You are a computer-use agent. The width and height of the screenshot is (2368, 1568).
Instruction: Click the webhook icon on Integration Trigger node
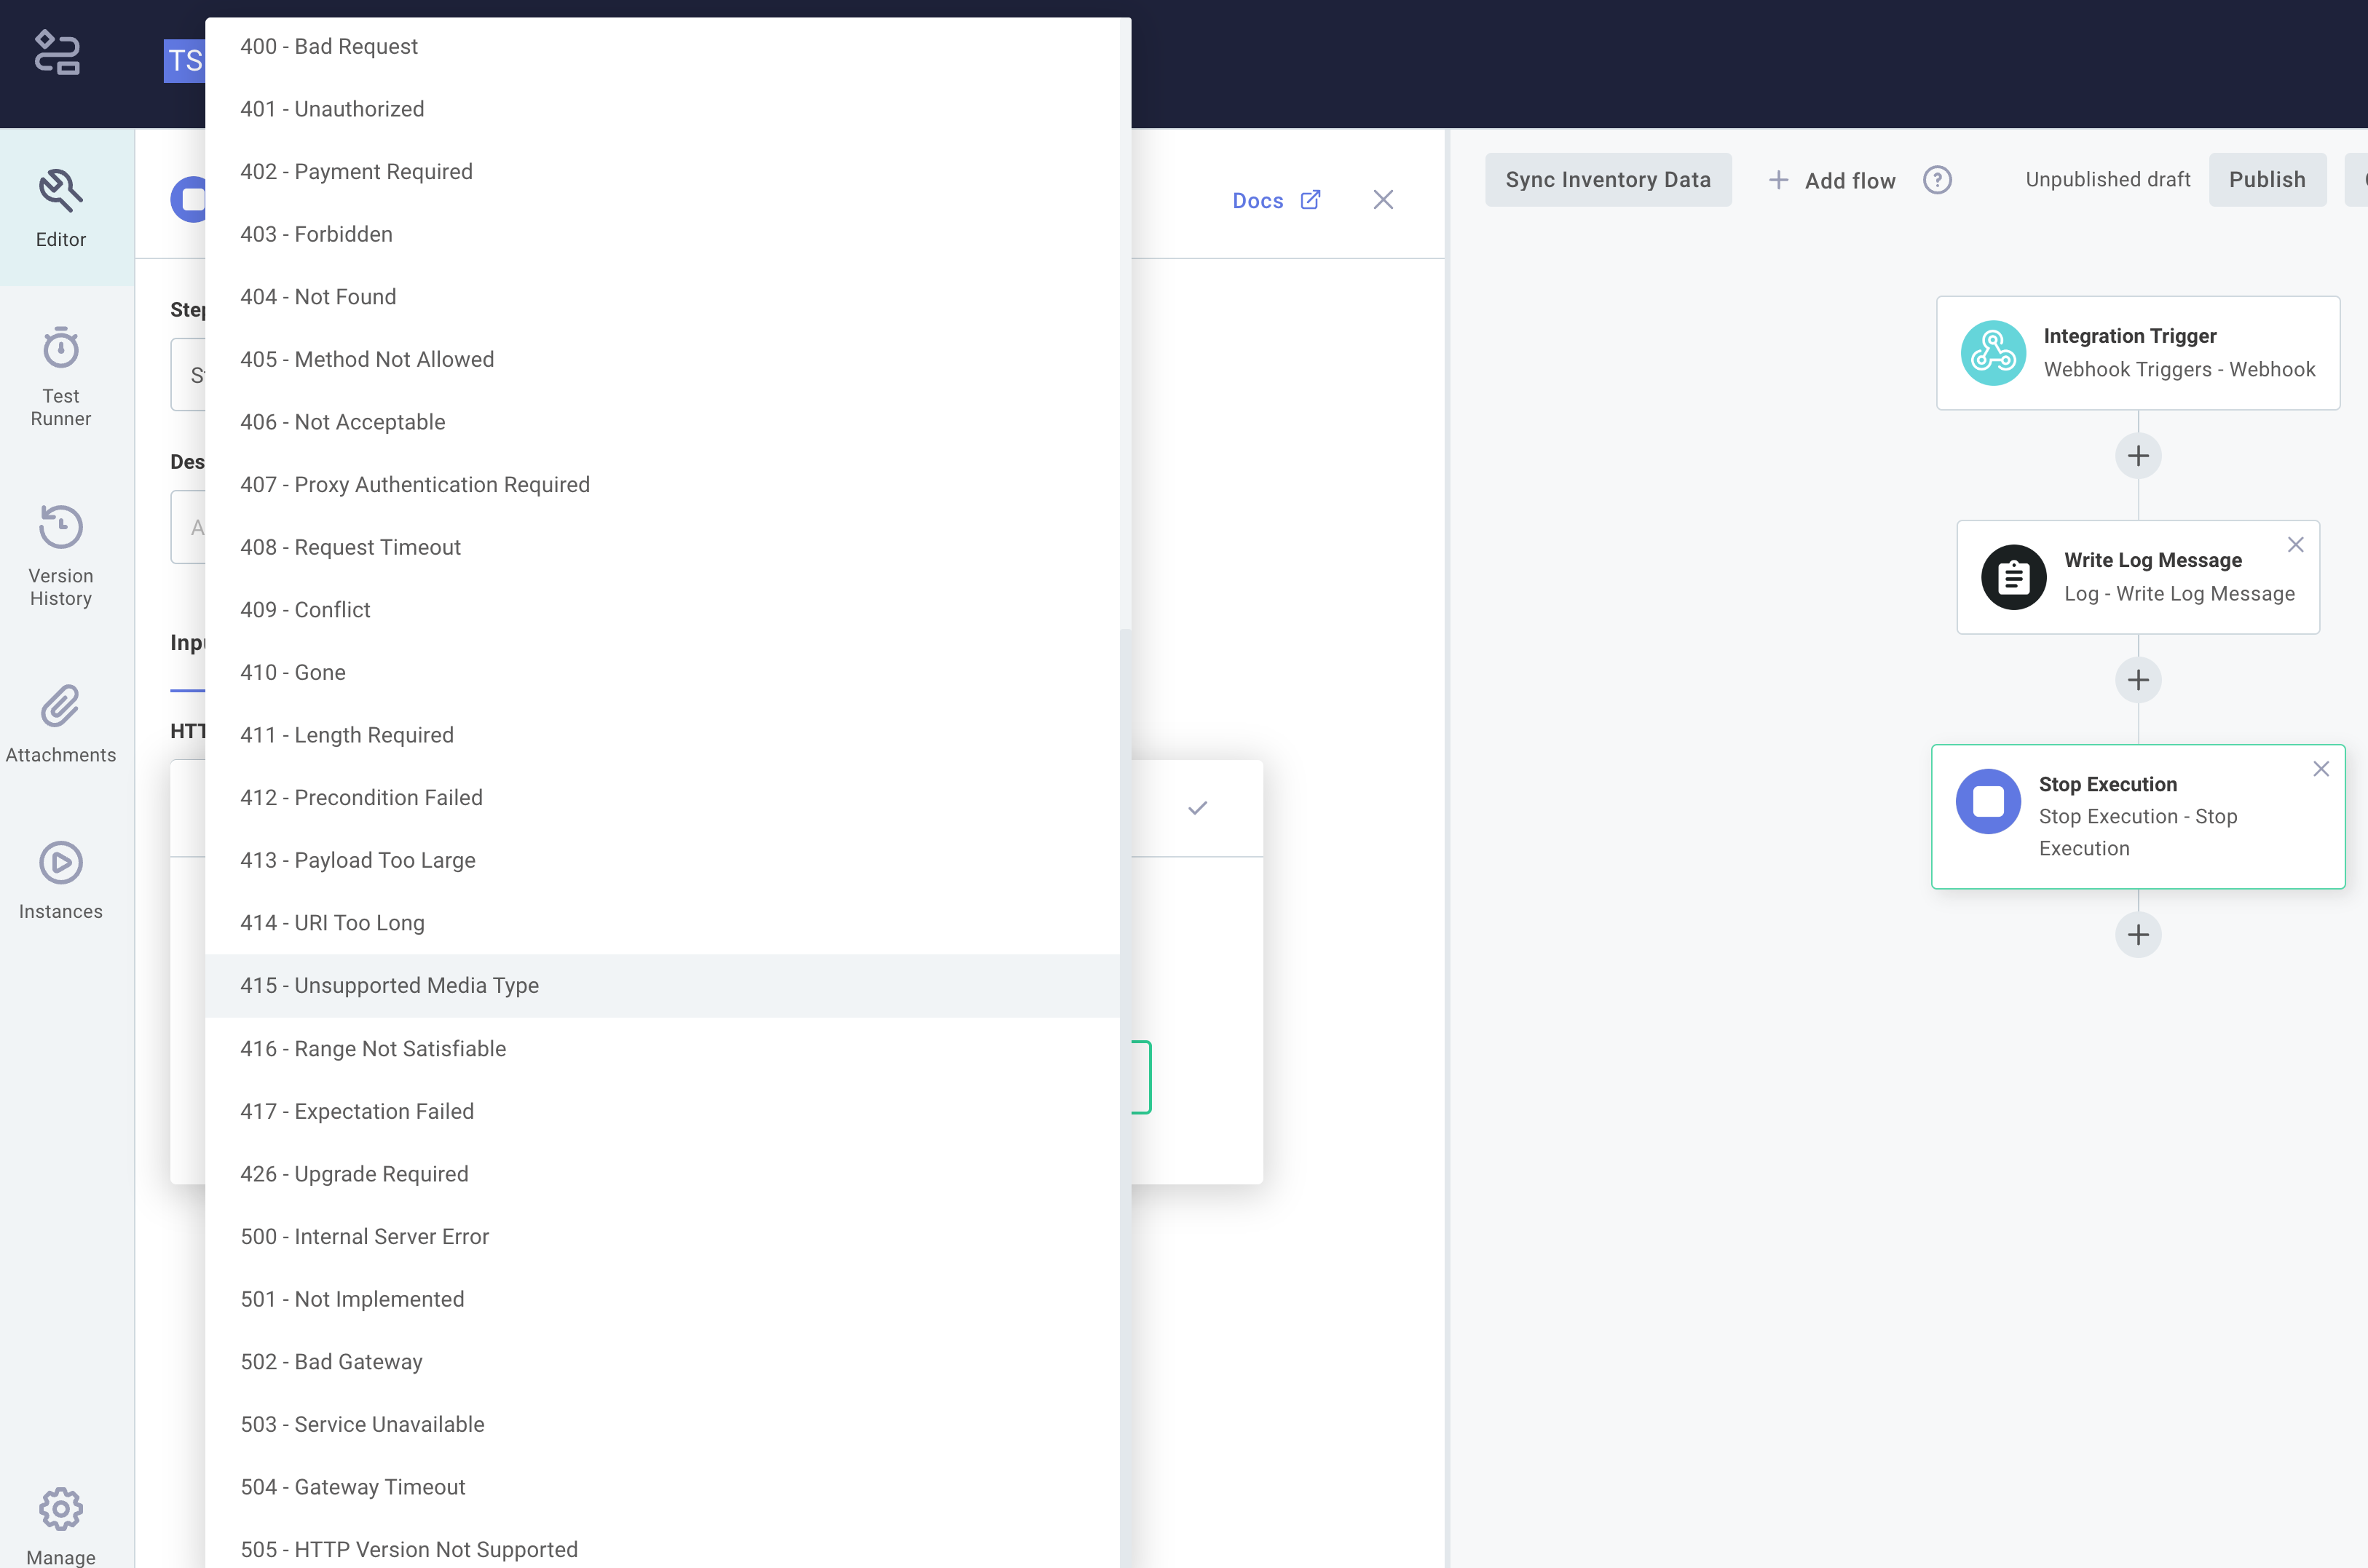[1993, 352]
